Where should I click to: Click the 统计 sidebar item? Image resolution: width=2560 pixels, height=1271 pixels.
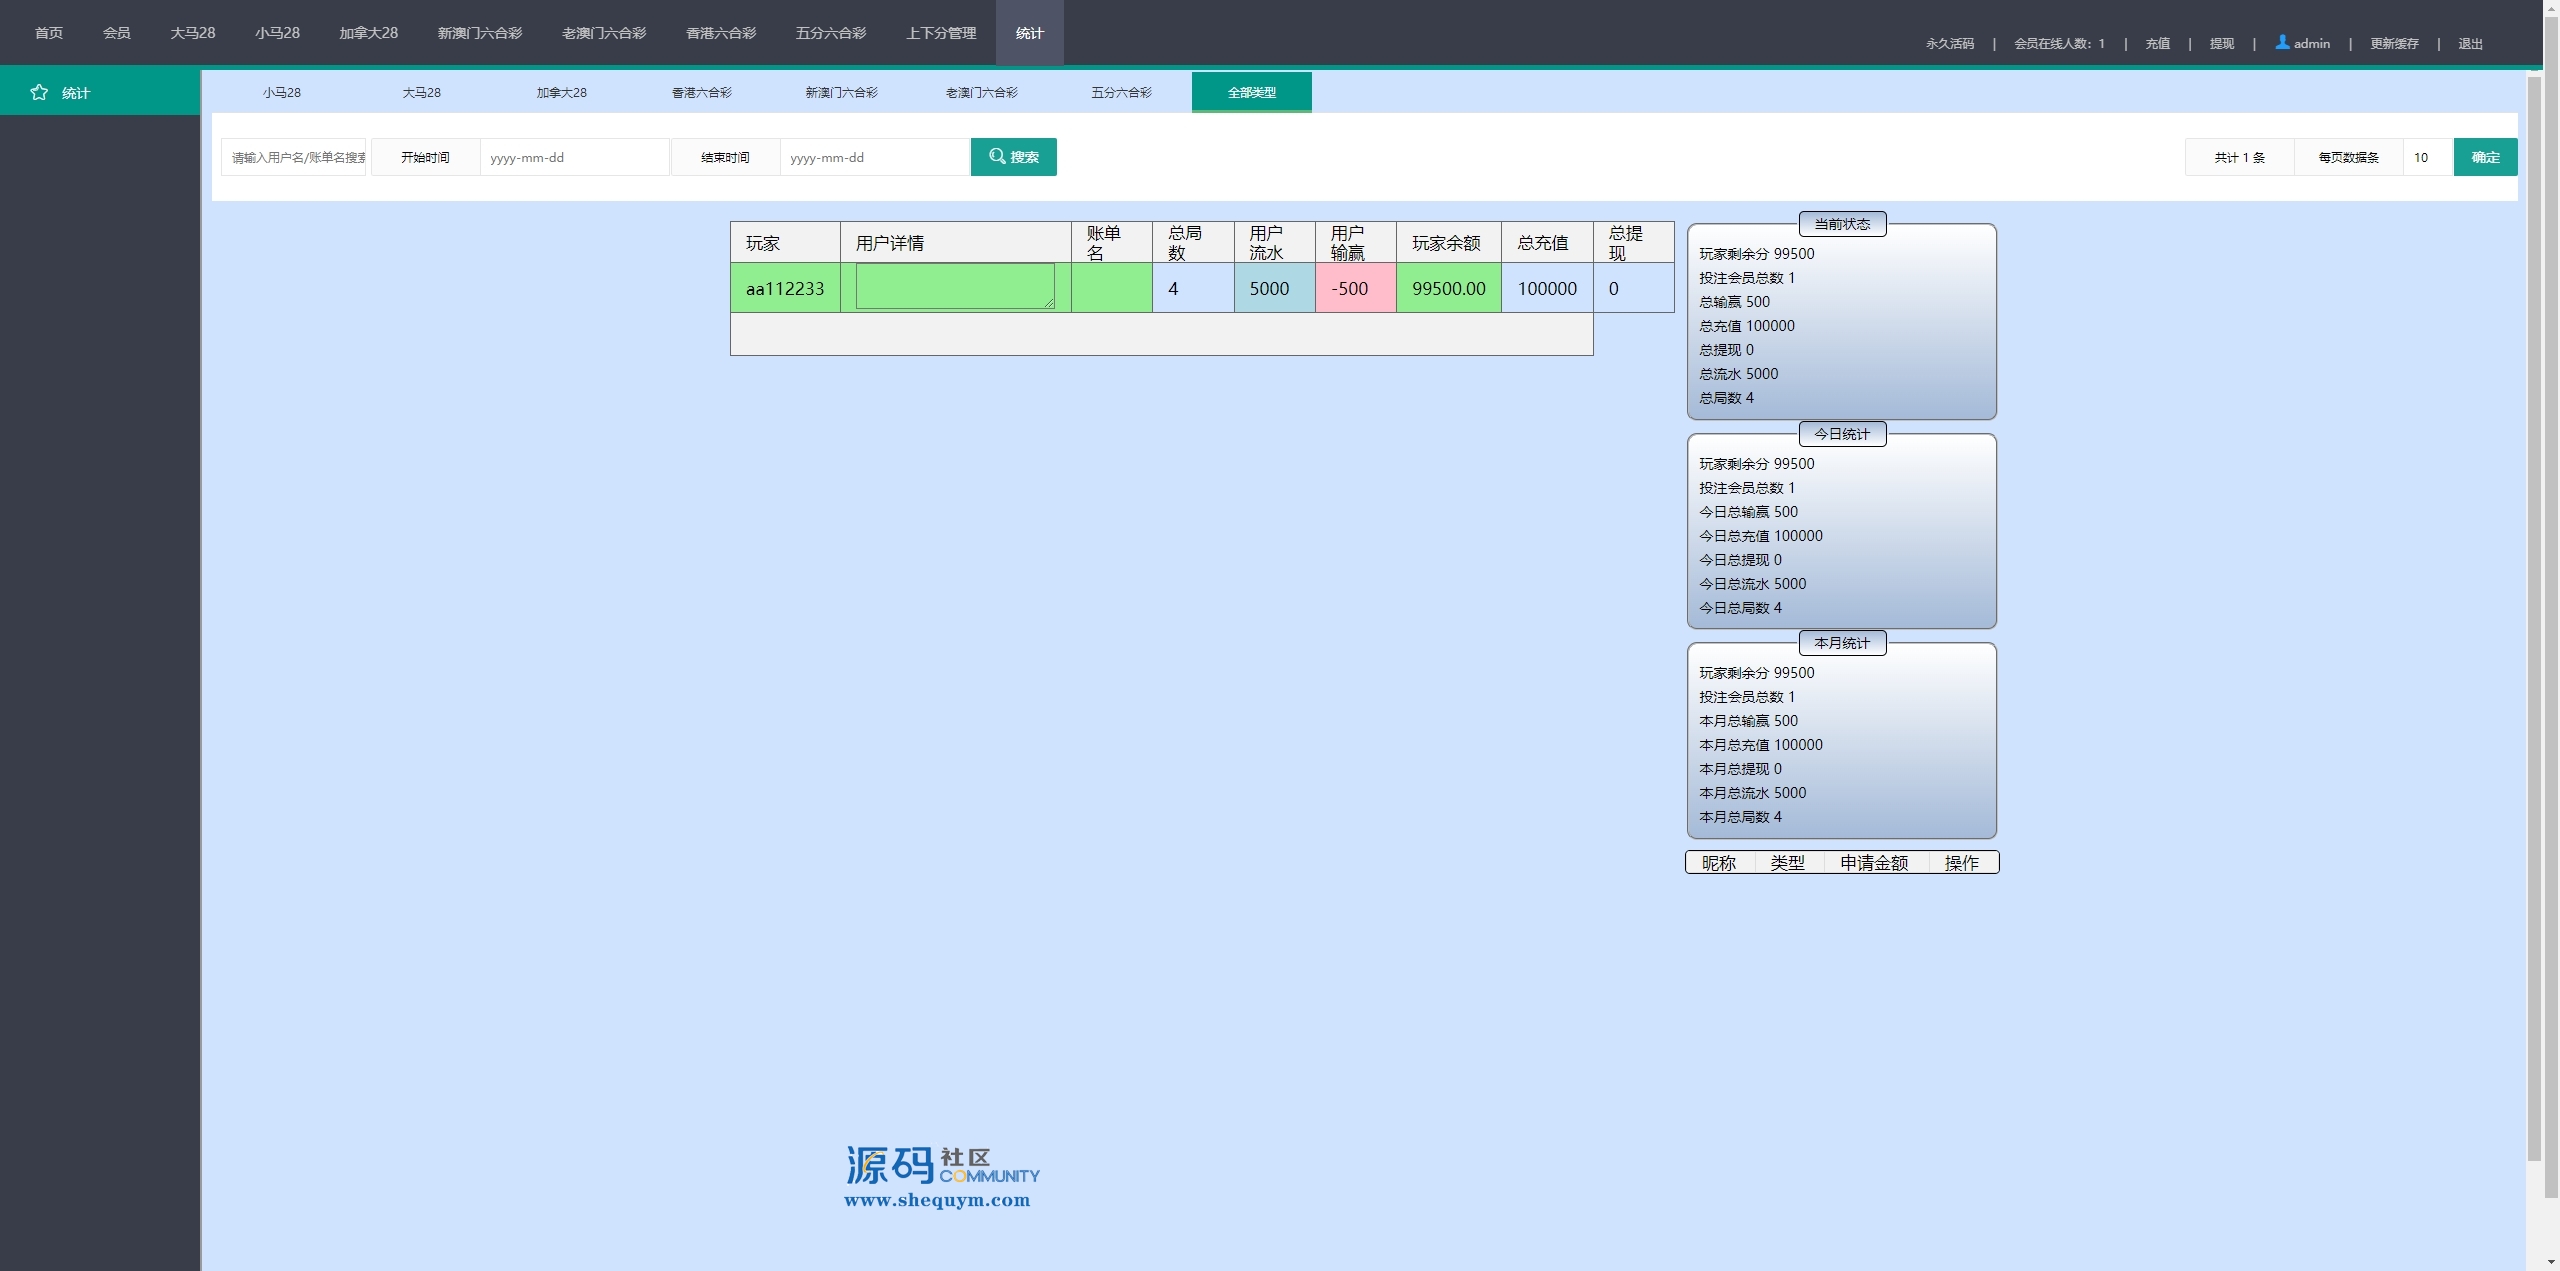100,92
